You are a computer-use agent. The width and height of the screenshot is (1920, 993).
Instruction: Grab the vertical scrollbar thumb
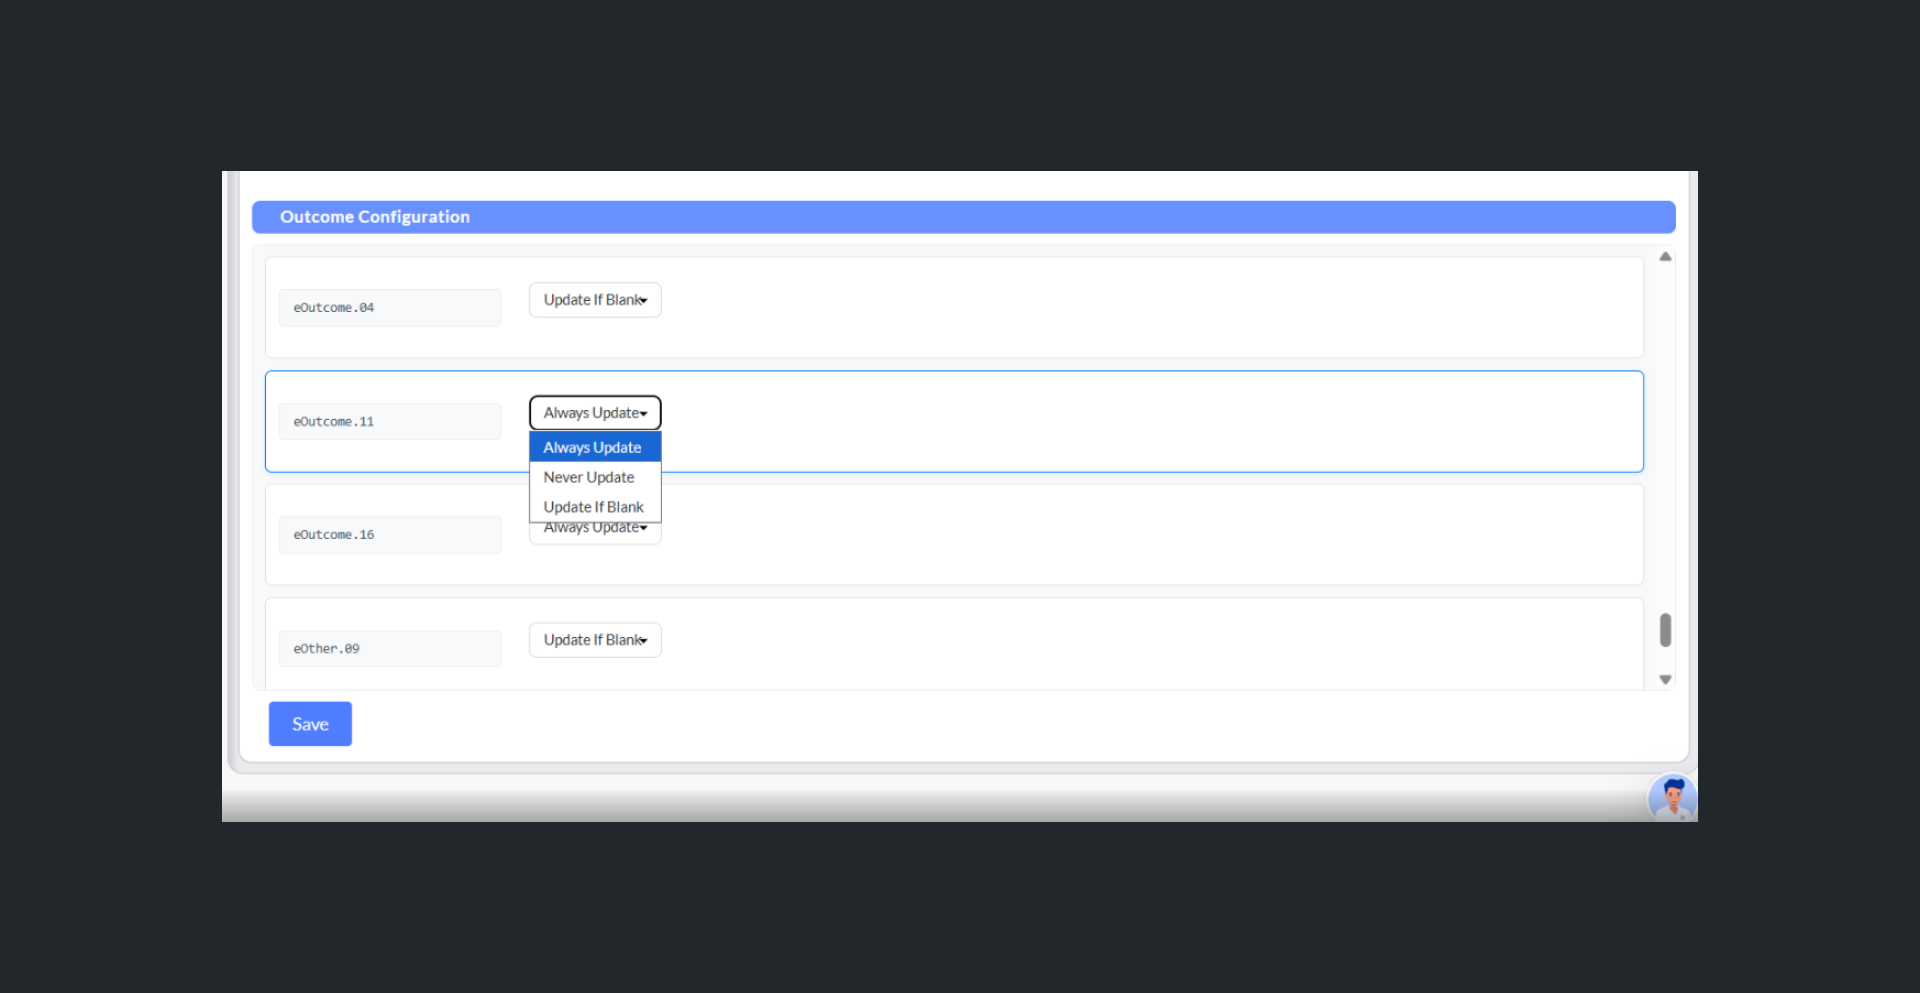pos(1665,630)
